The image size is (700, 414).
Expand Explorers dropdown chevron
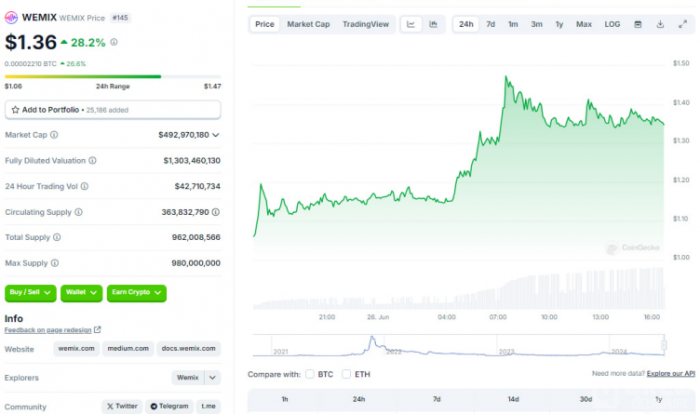pos(212,377)
